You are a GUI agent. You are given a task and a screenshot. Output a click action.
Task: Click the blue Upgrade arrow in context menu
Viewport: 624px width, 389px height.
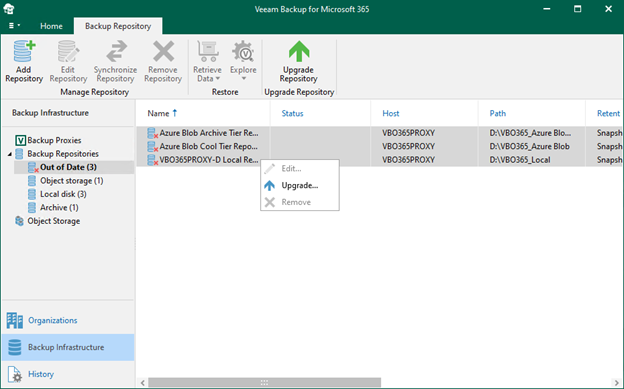[269, 186]
